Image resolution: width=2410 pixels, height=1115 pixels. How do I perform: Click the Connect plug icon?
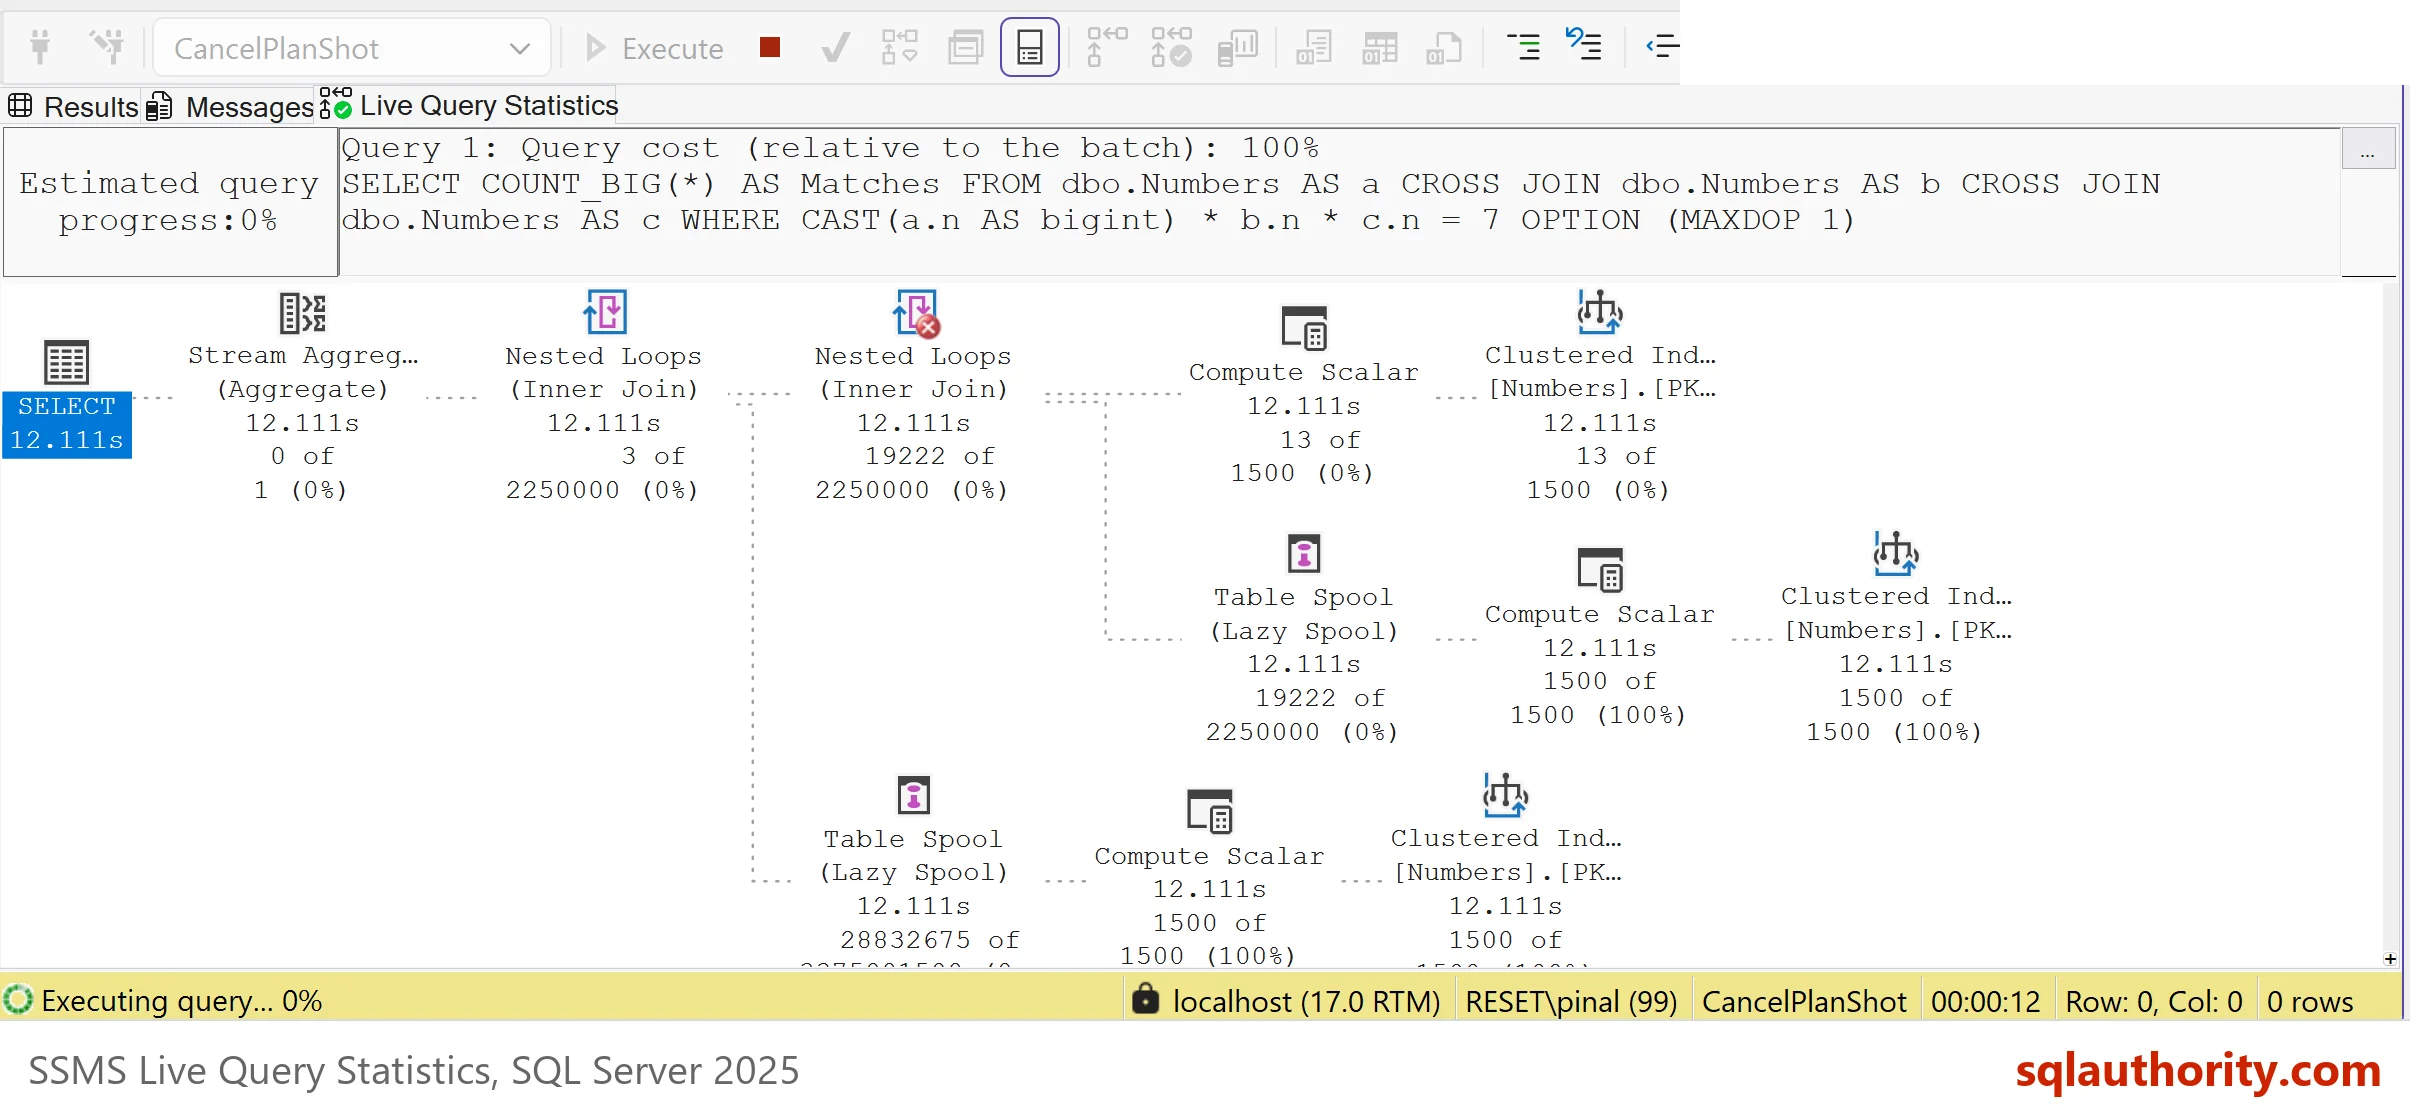tap(40, 47)
